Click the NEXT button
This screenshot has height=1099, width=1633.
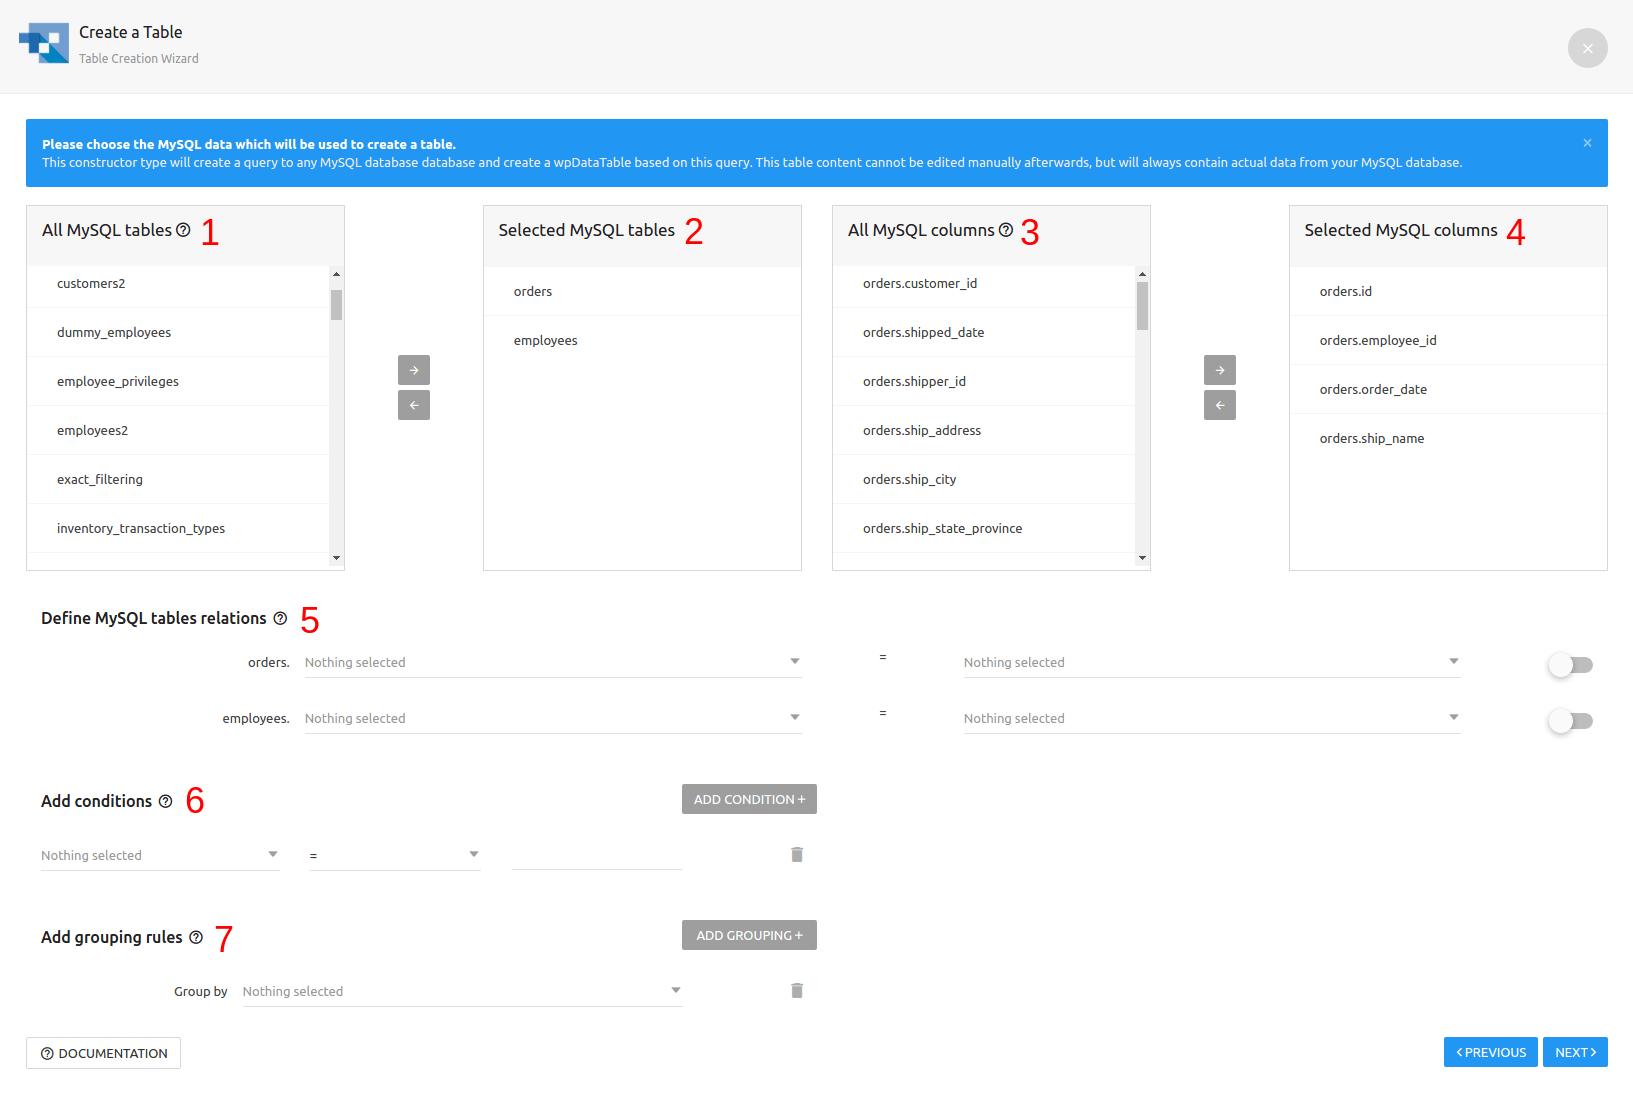tap(1574, 1052)
